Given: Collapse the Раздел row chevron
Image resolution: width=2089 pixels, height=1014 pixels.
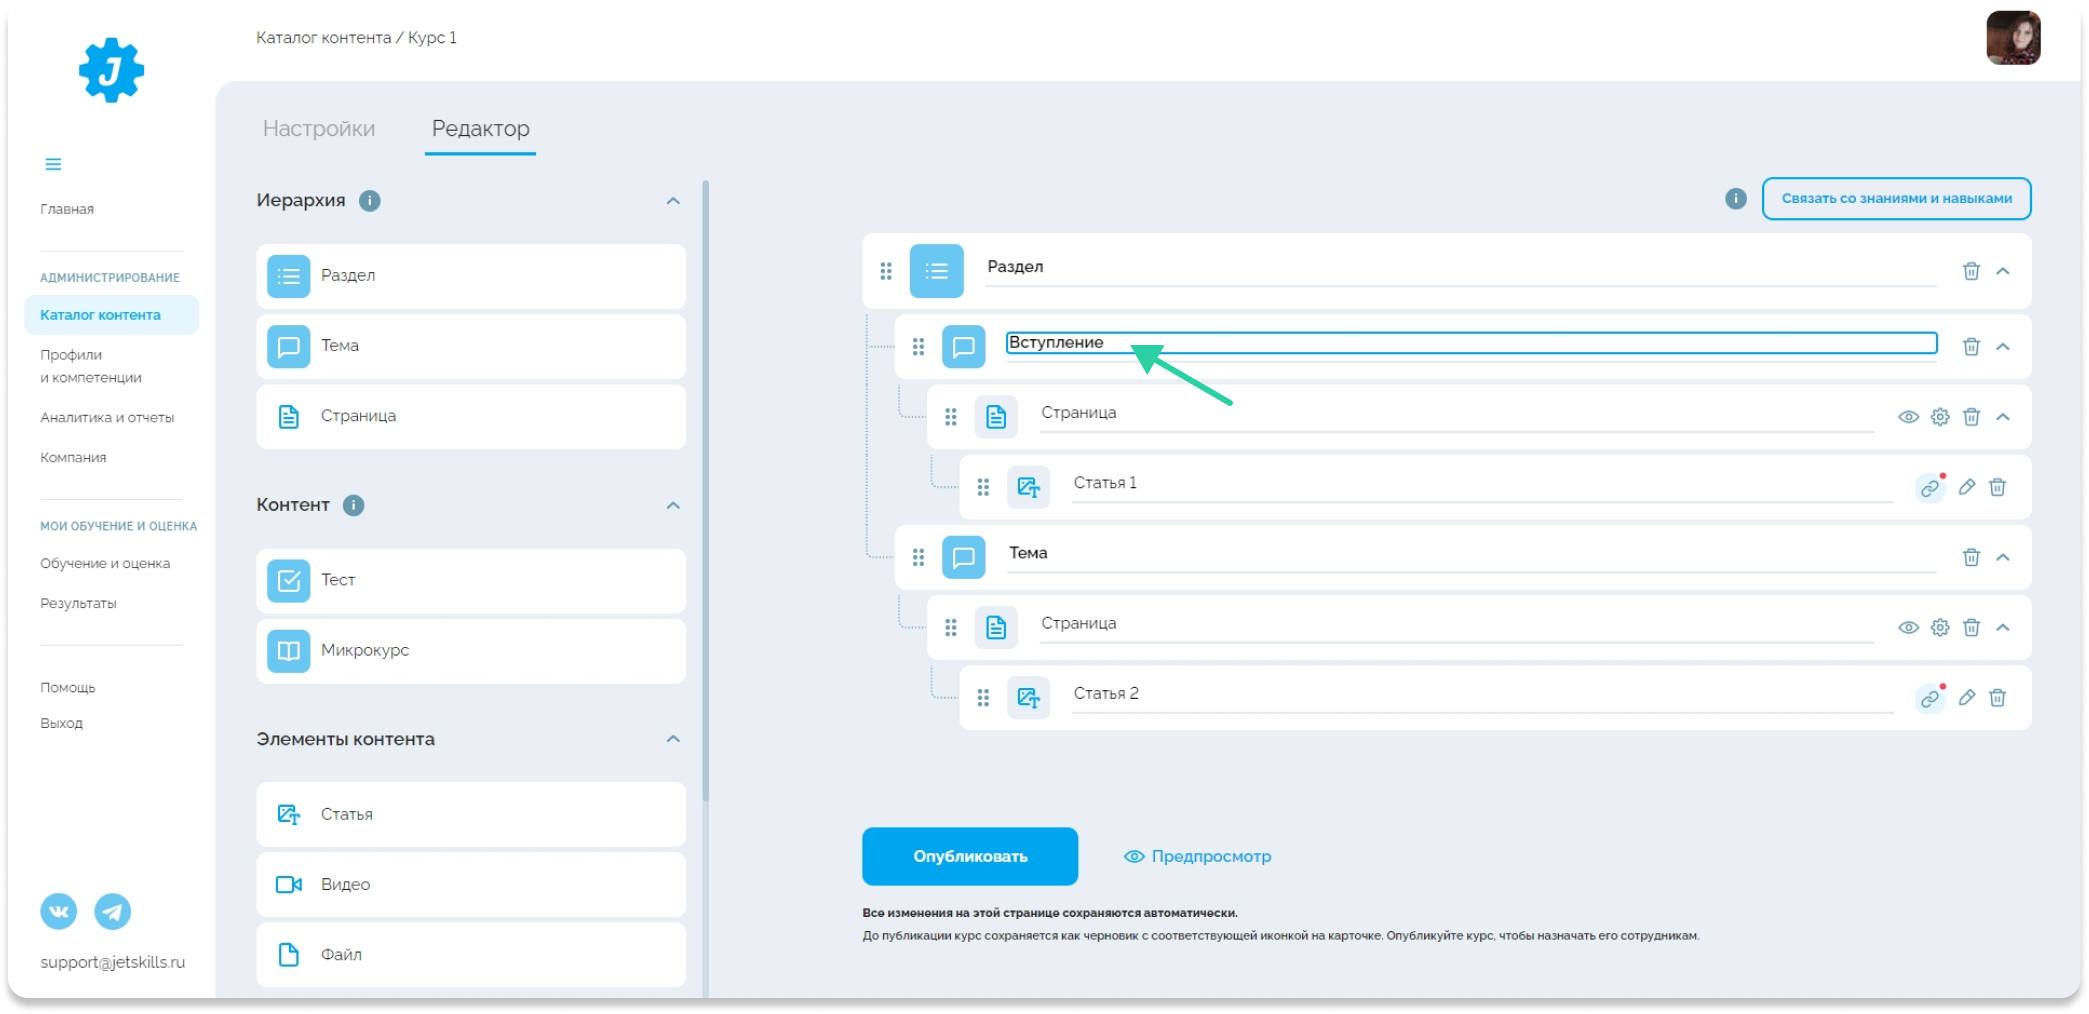Looking at the screenshot, I should pos(2003,271).
